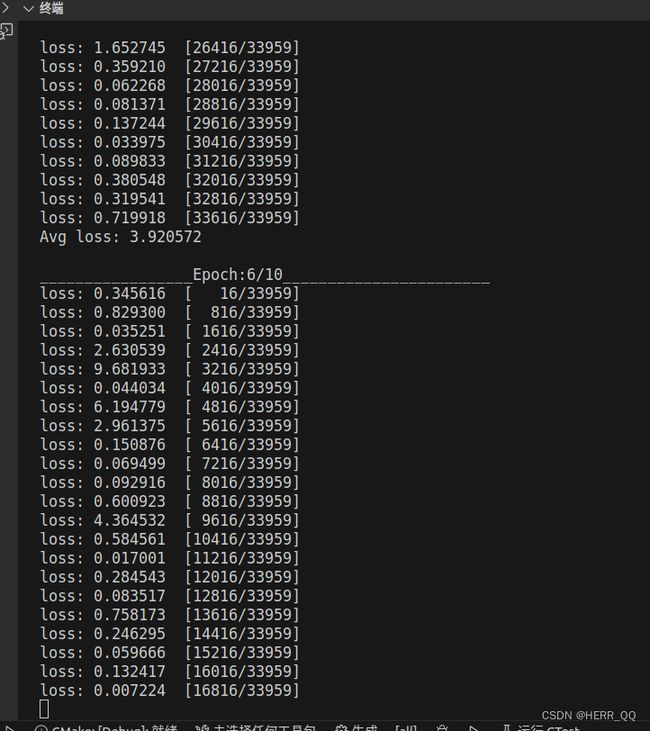
Task: Click the 生成 build gear icon
Action: 341,728
